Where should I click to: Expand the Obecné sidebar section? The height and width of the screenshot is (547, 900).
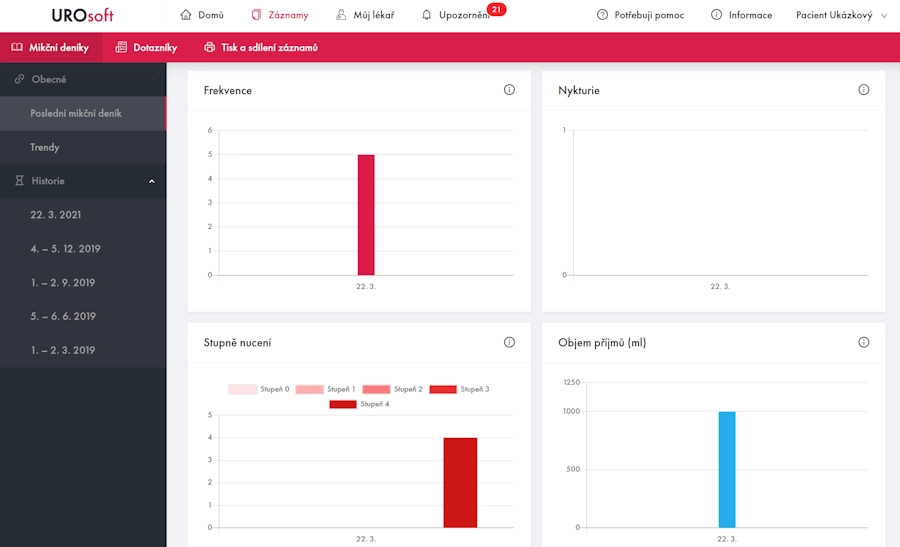[83, 79]
